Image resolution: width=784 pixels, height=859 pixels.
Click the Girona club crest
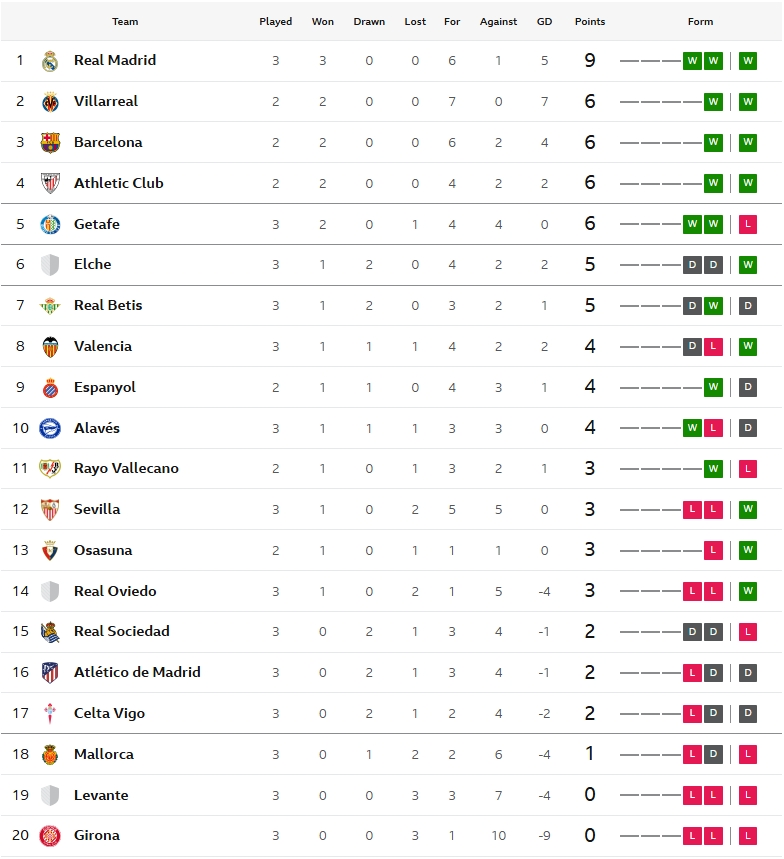click(x=50, y=836)
